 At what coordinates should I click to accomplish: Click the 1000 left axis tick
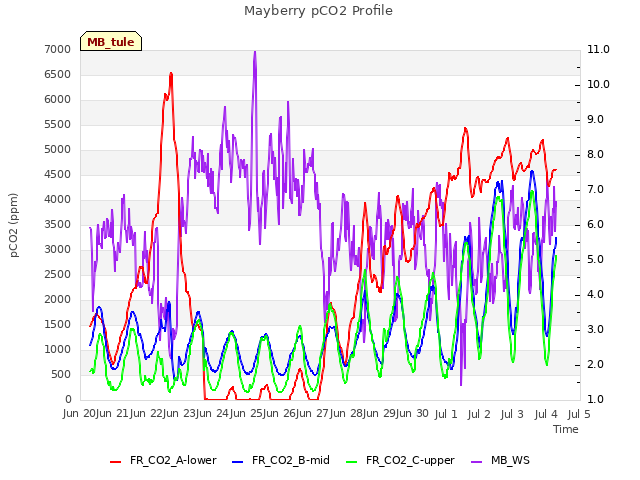click(58, 350)
